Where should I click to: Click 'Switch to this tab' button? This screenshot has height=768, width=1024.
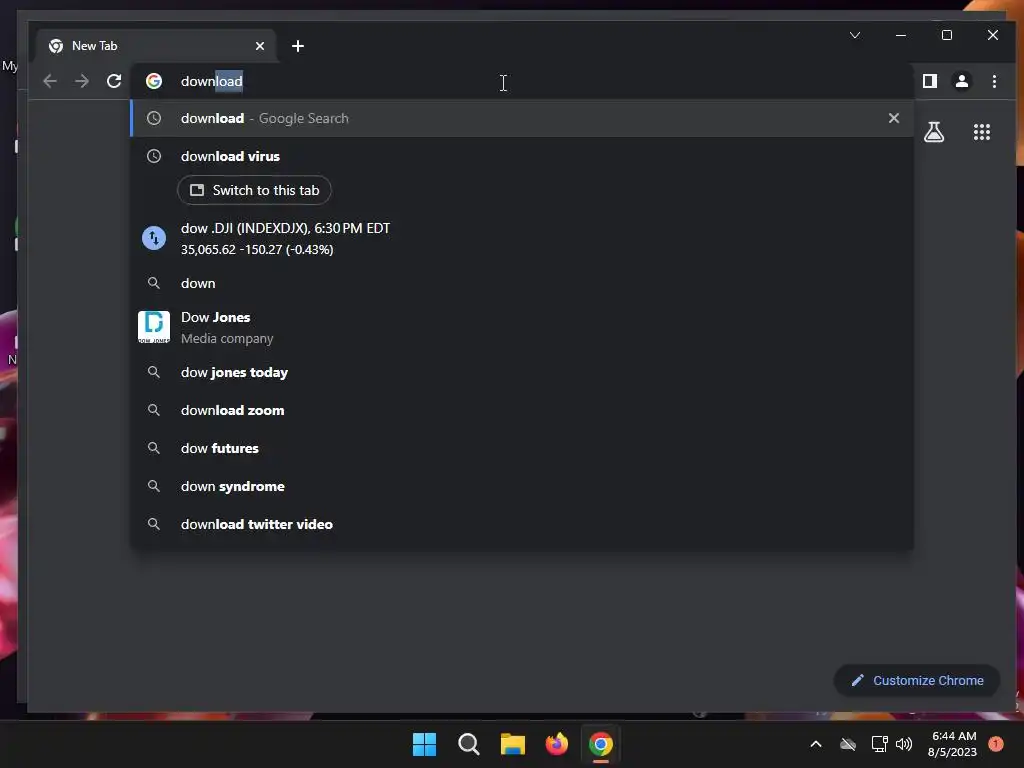254,190
